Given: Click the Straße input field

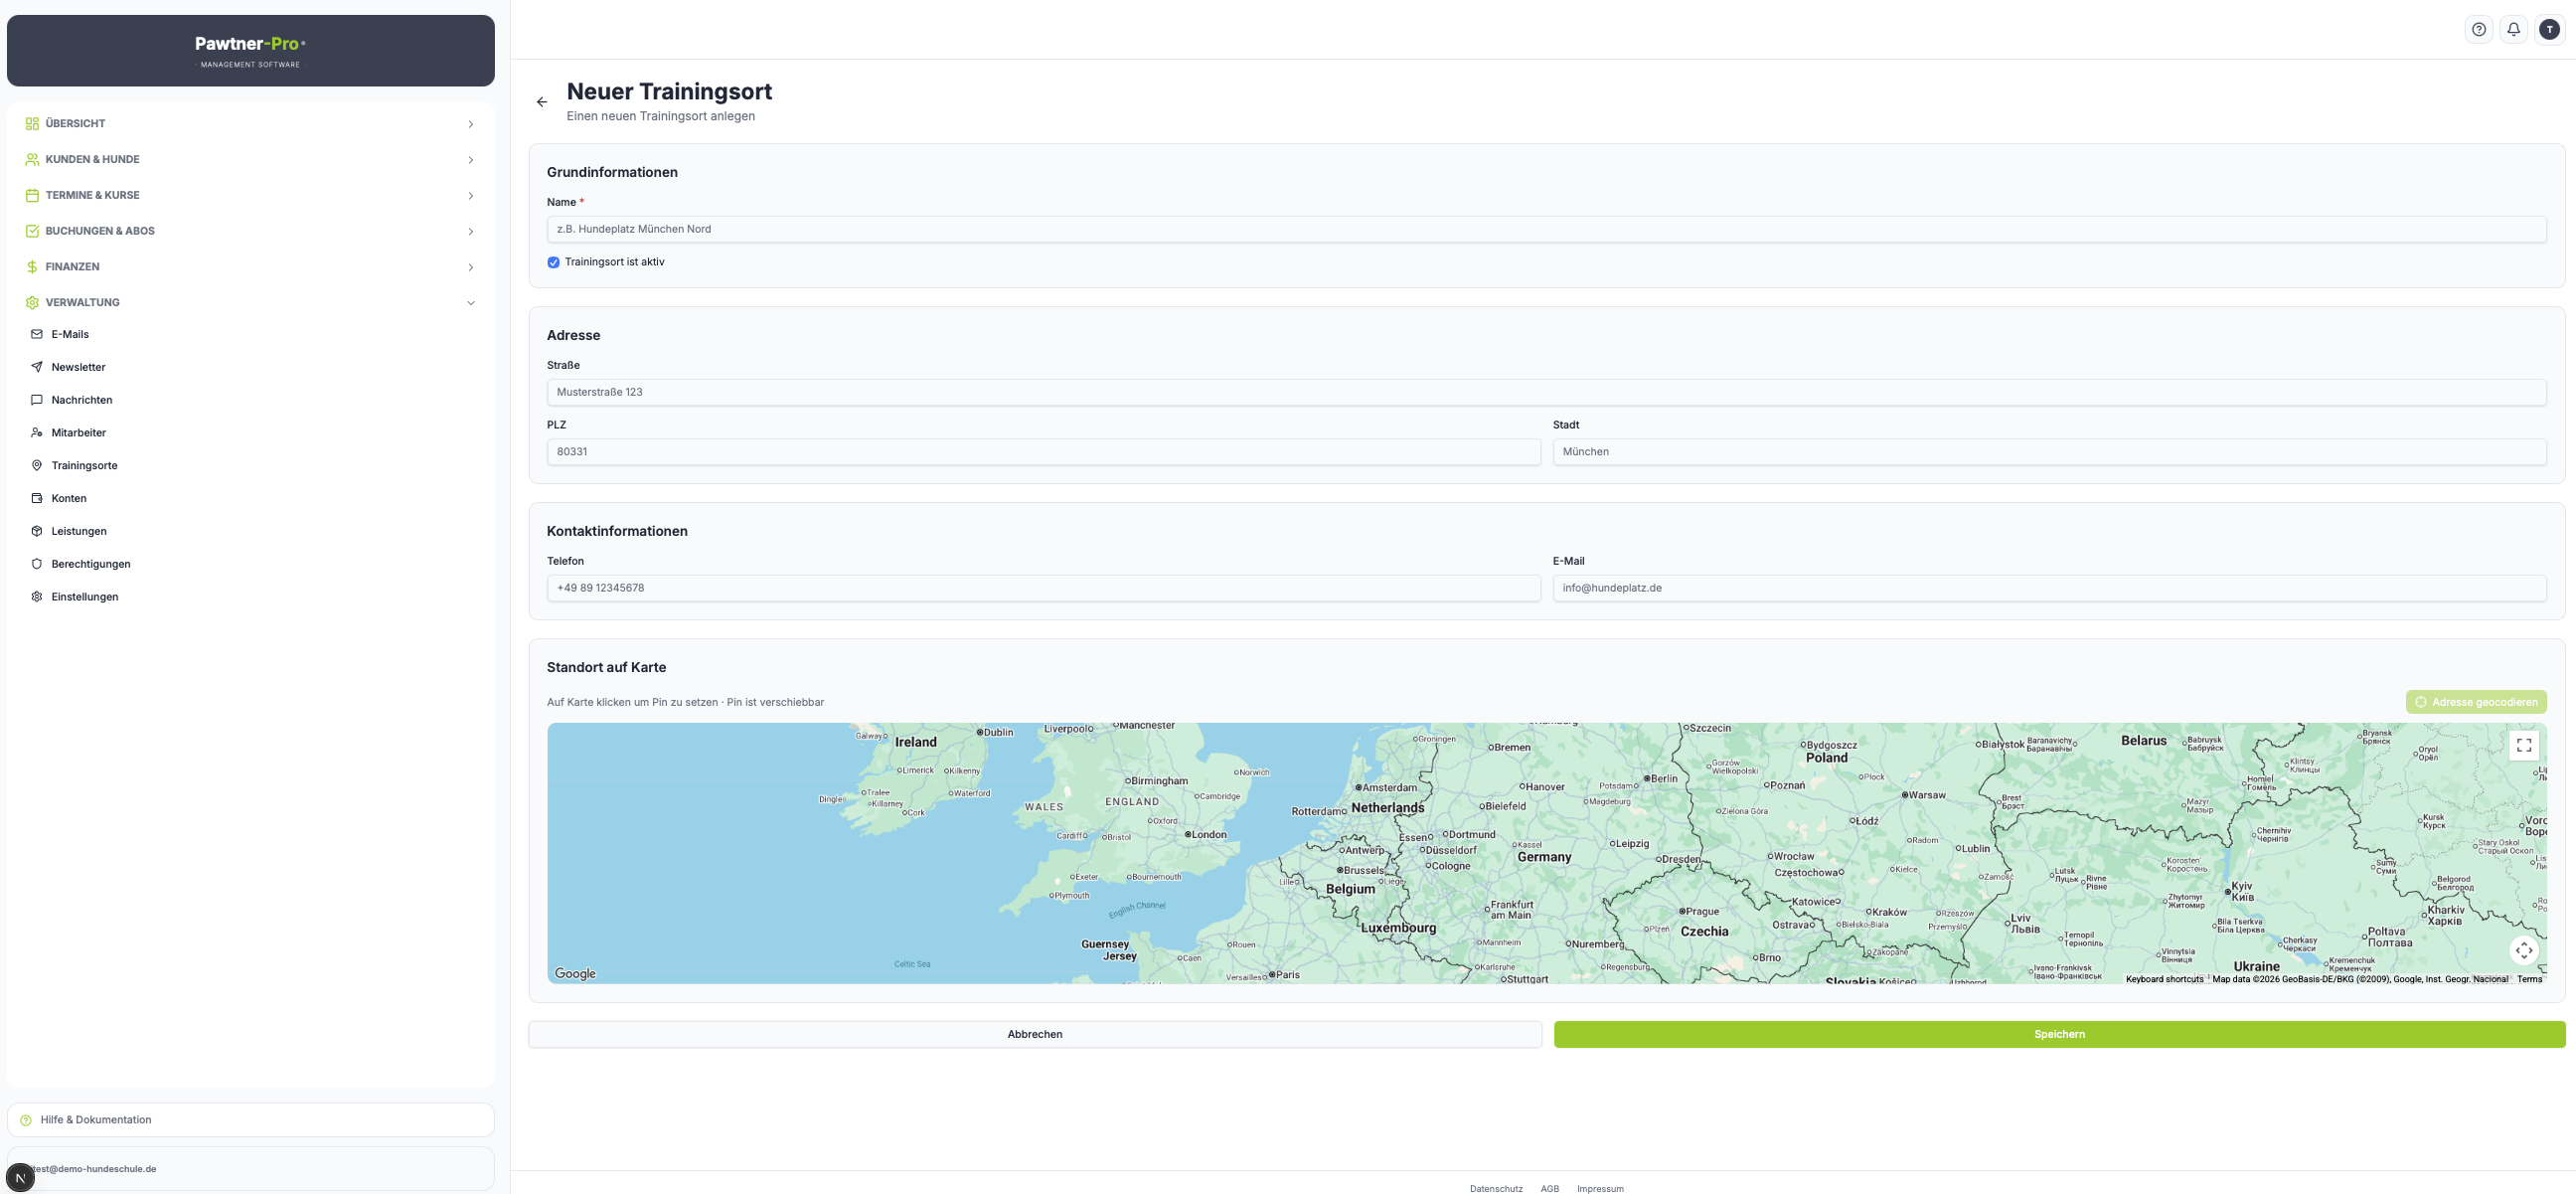Looking at the screenshot, I should point(1546,392).
